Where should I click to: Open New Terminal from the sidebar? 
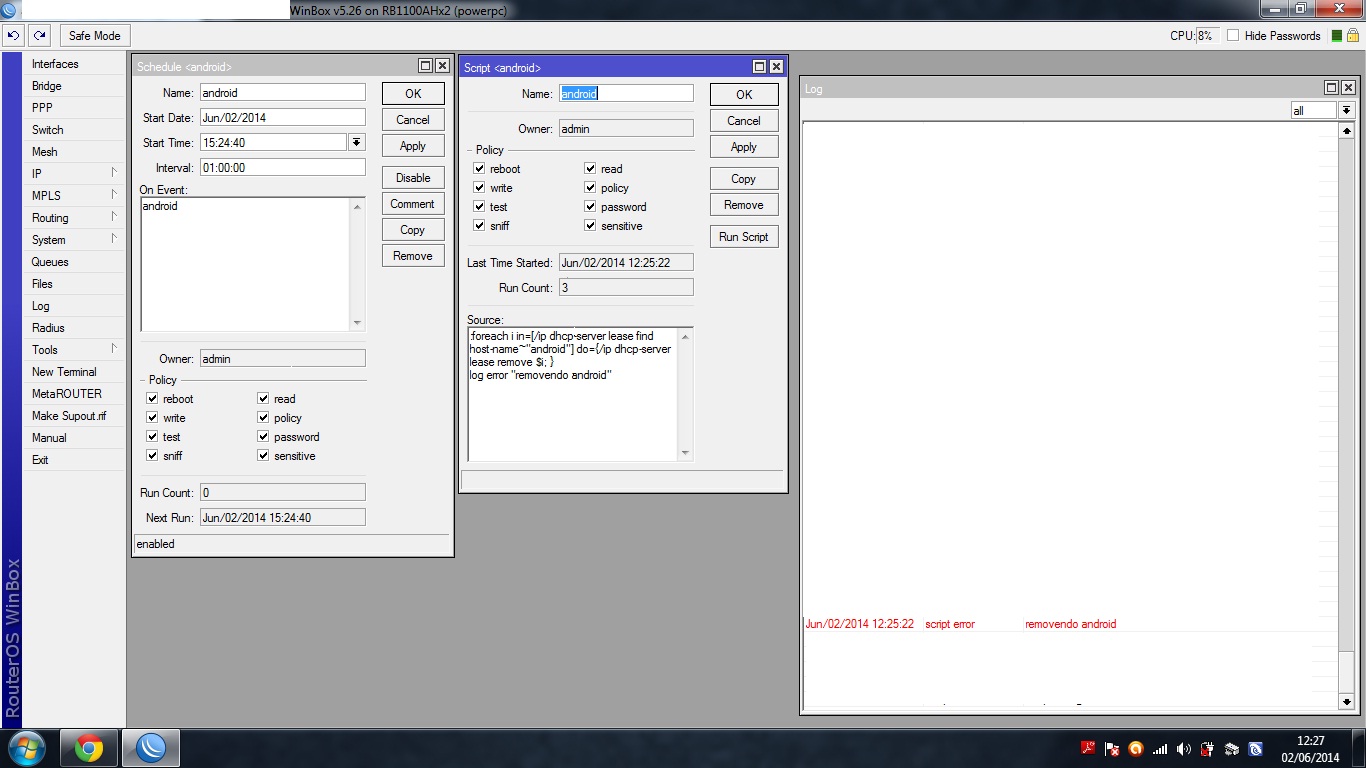(x=74, y=372)
